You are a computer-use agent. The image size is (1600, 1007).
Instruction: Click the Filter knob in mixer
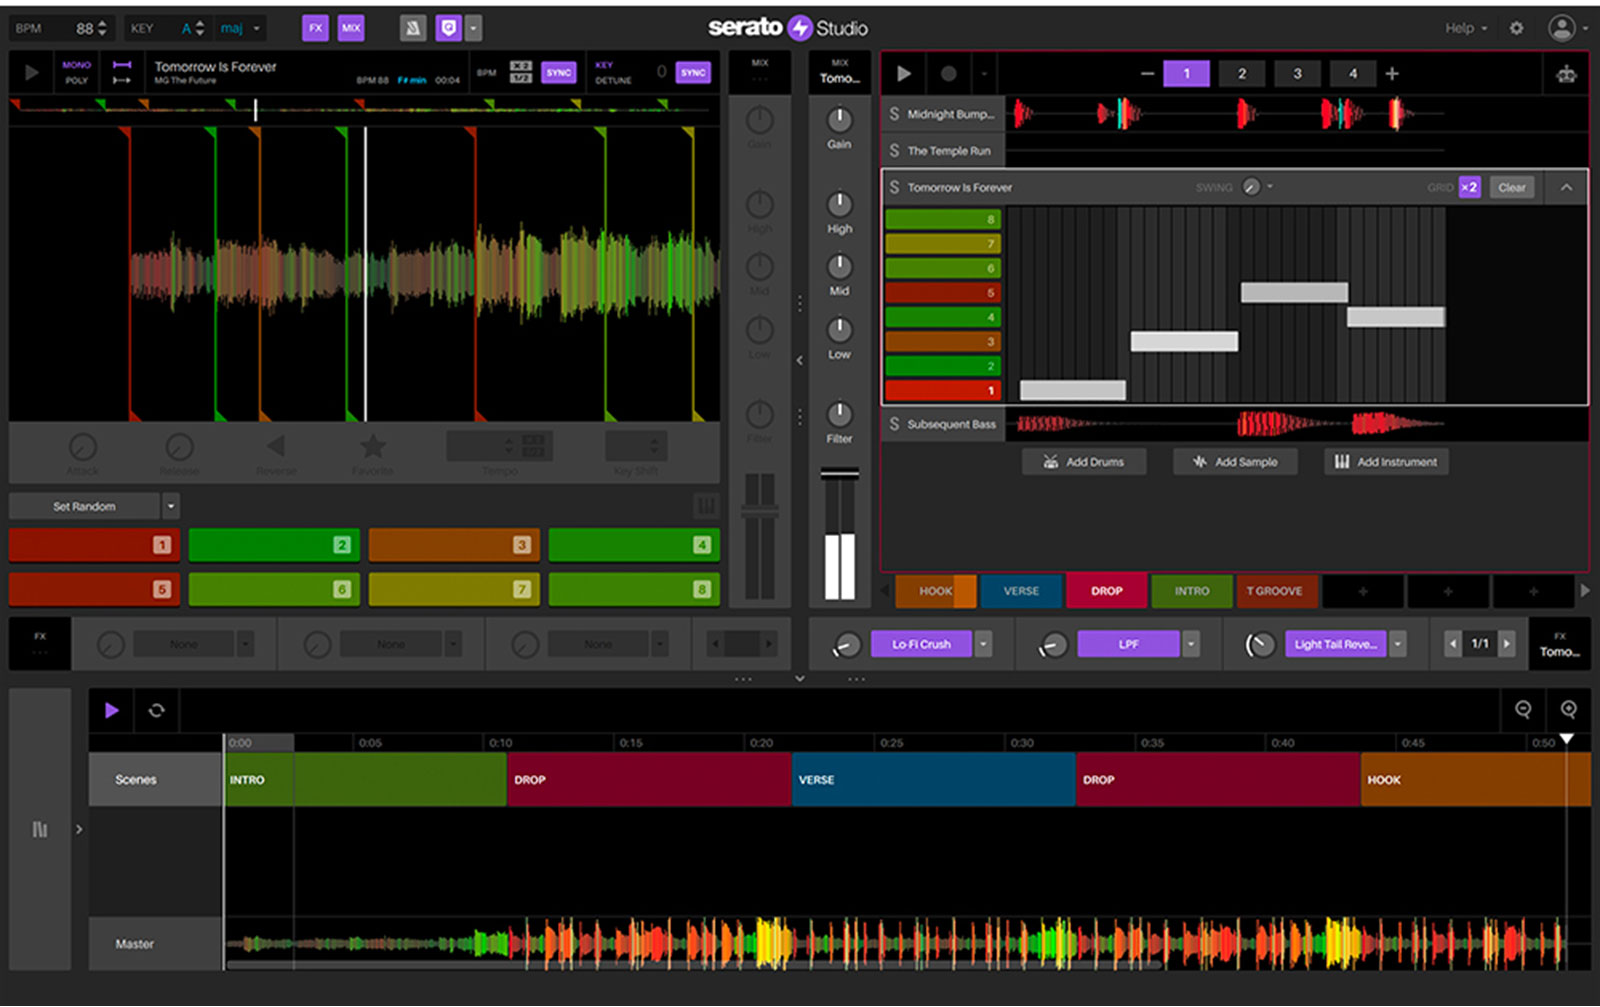point(839,414)
